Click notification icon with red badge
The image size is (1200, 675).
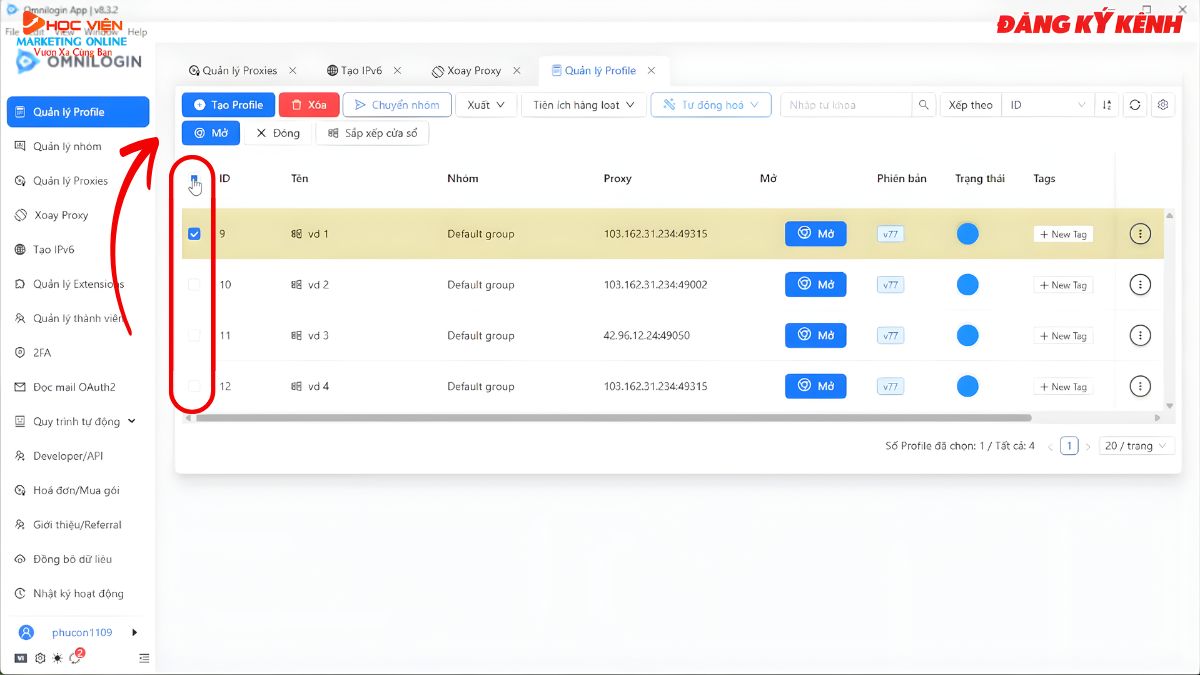[75, 657]
